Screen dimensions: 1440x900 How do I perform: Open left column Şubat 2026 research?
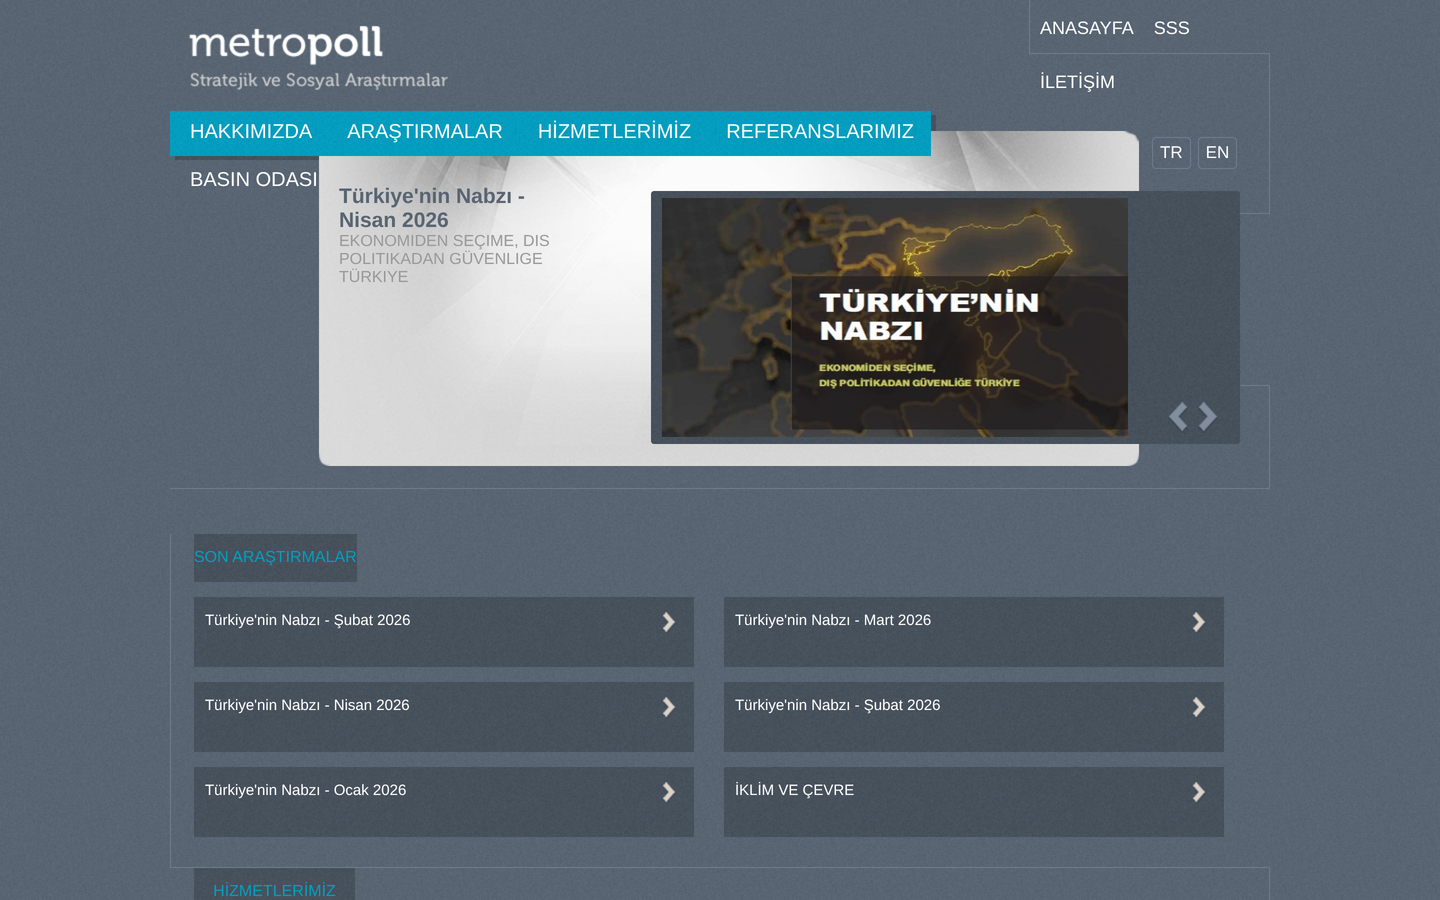(x=308, y=620)
